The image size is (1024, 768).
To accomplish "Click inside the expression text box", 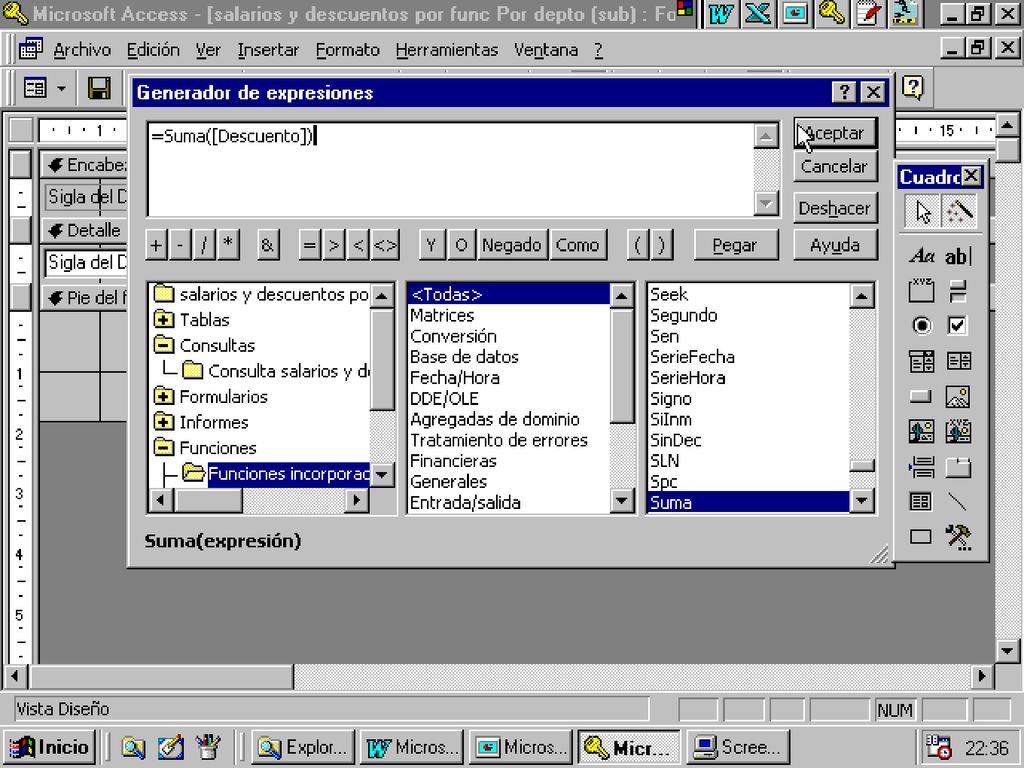I will click(451, 170).
